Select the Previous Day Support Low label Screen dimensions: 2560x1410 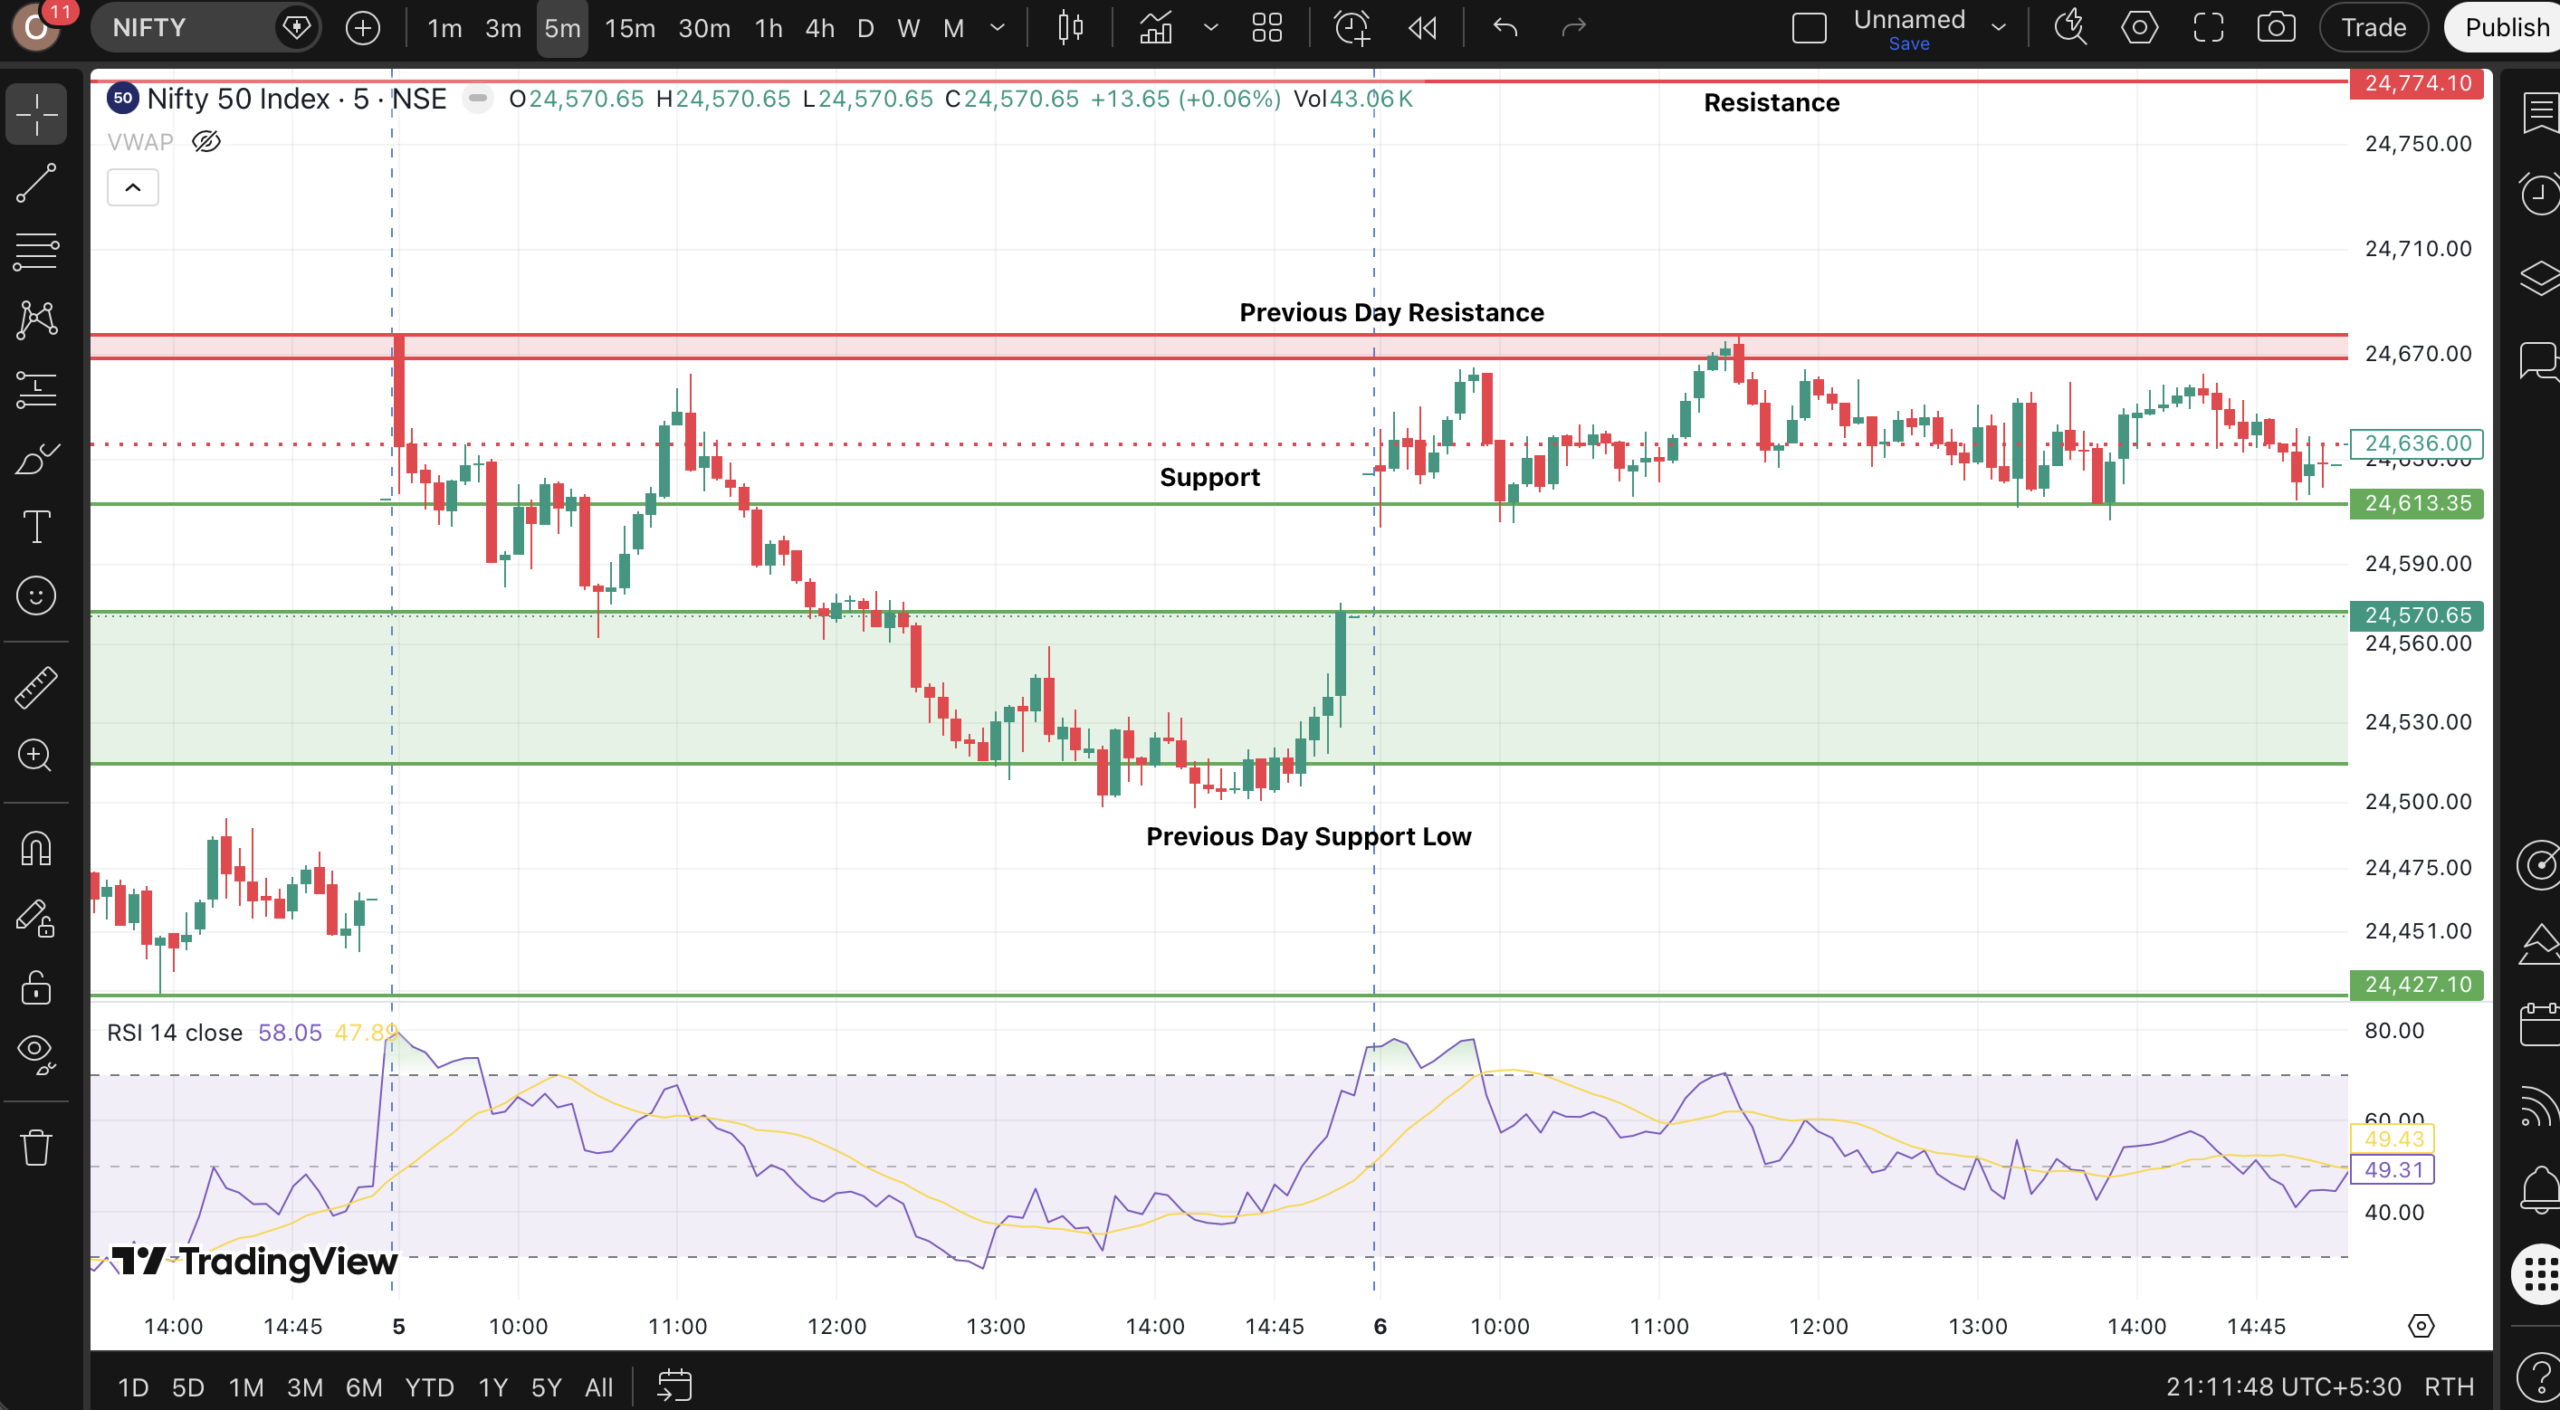pos(1308,836)
